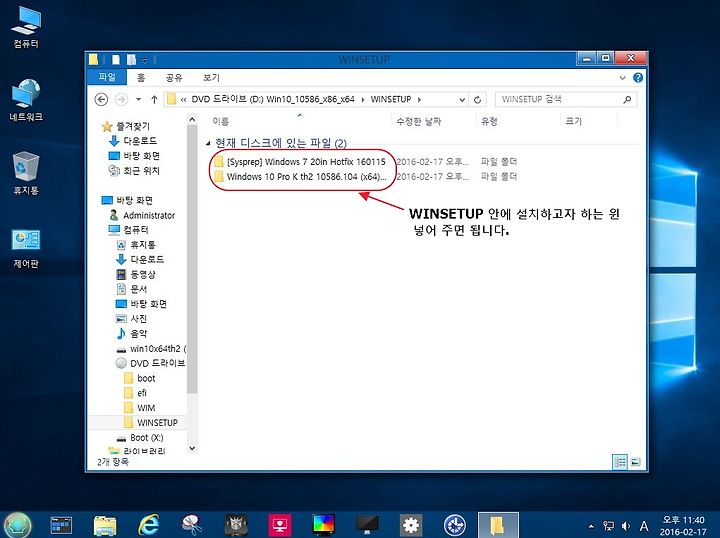Click navigation pane scrollbar down arrow
Image resolution: width=720 pixels, height=538 pixels.
tap(192, 448)
